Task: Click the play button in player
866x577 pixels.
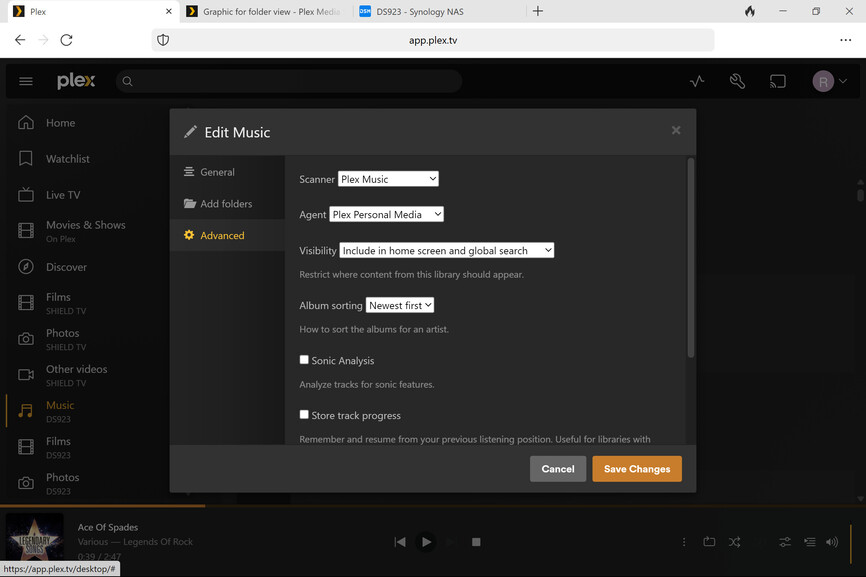Action: 426,542
